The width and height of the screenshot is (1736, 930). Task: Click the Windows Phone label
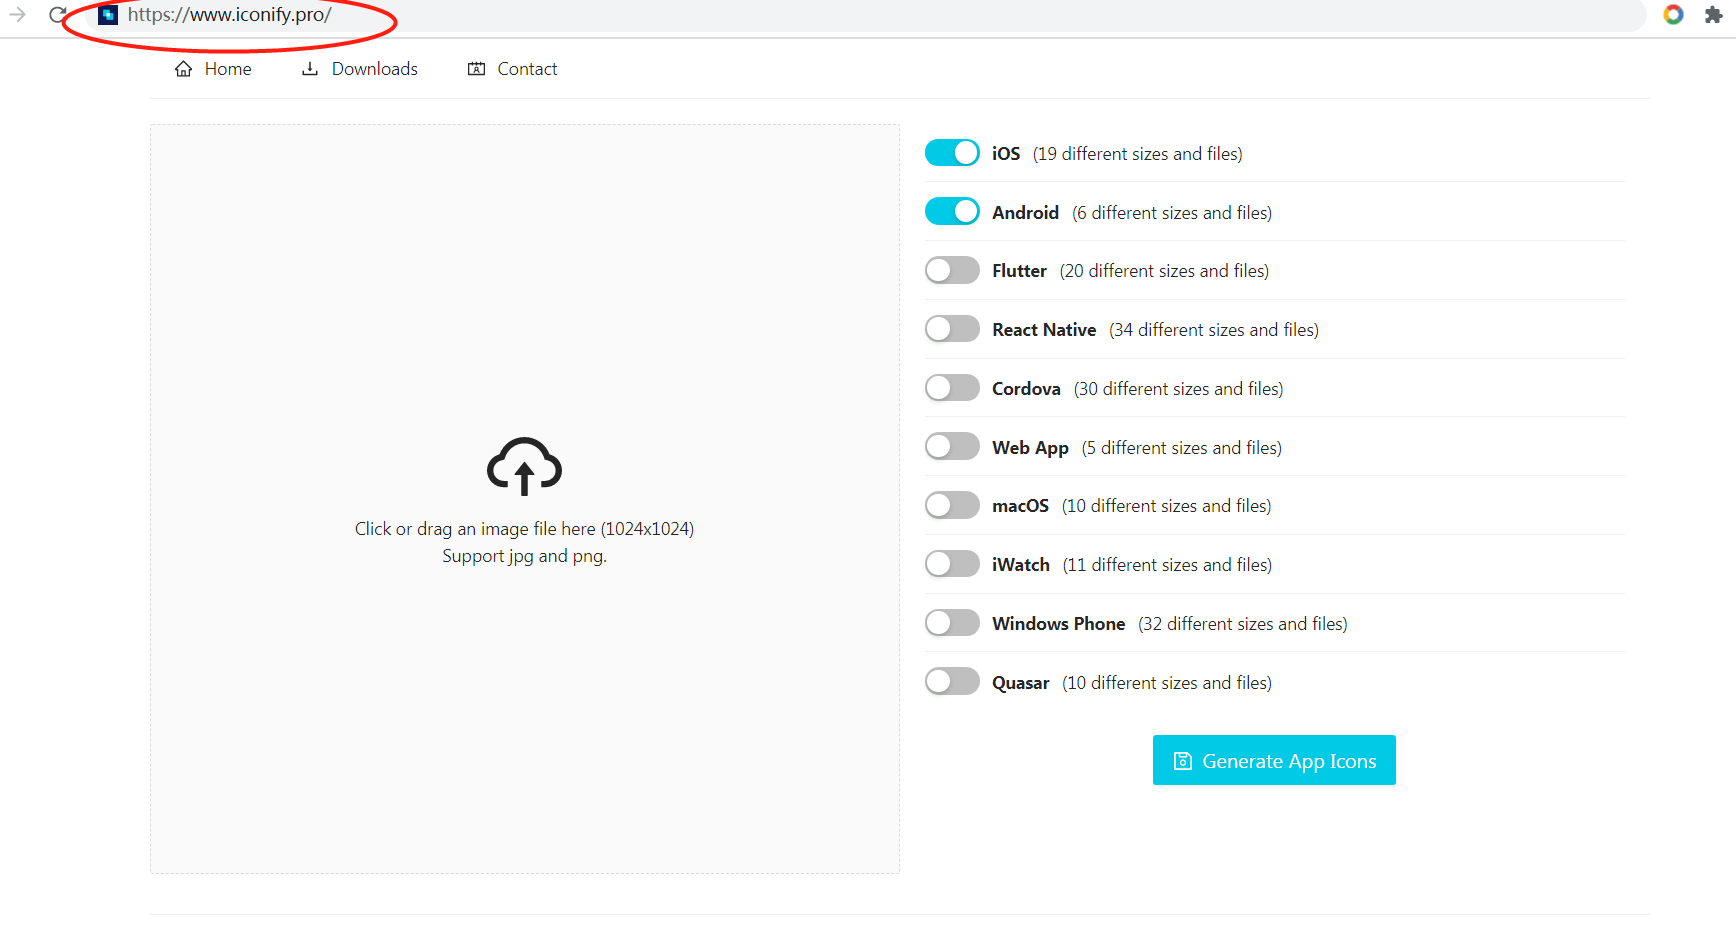1058,624
